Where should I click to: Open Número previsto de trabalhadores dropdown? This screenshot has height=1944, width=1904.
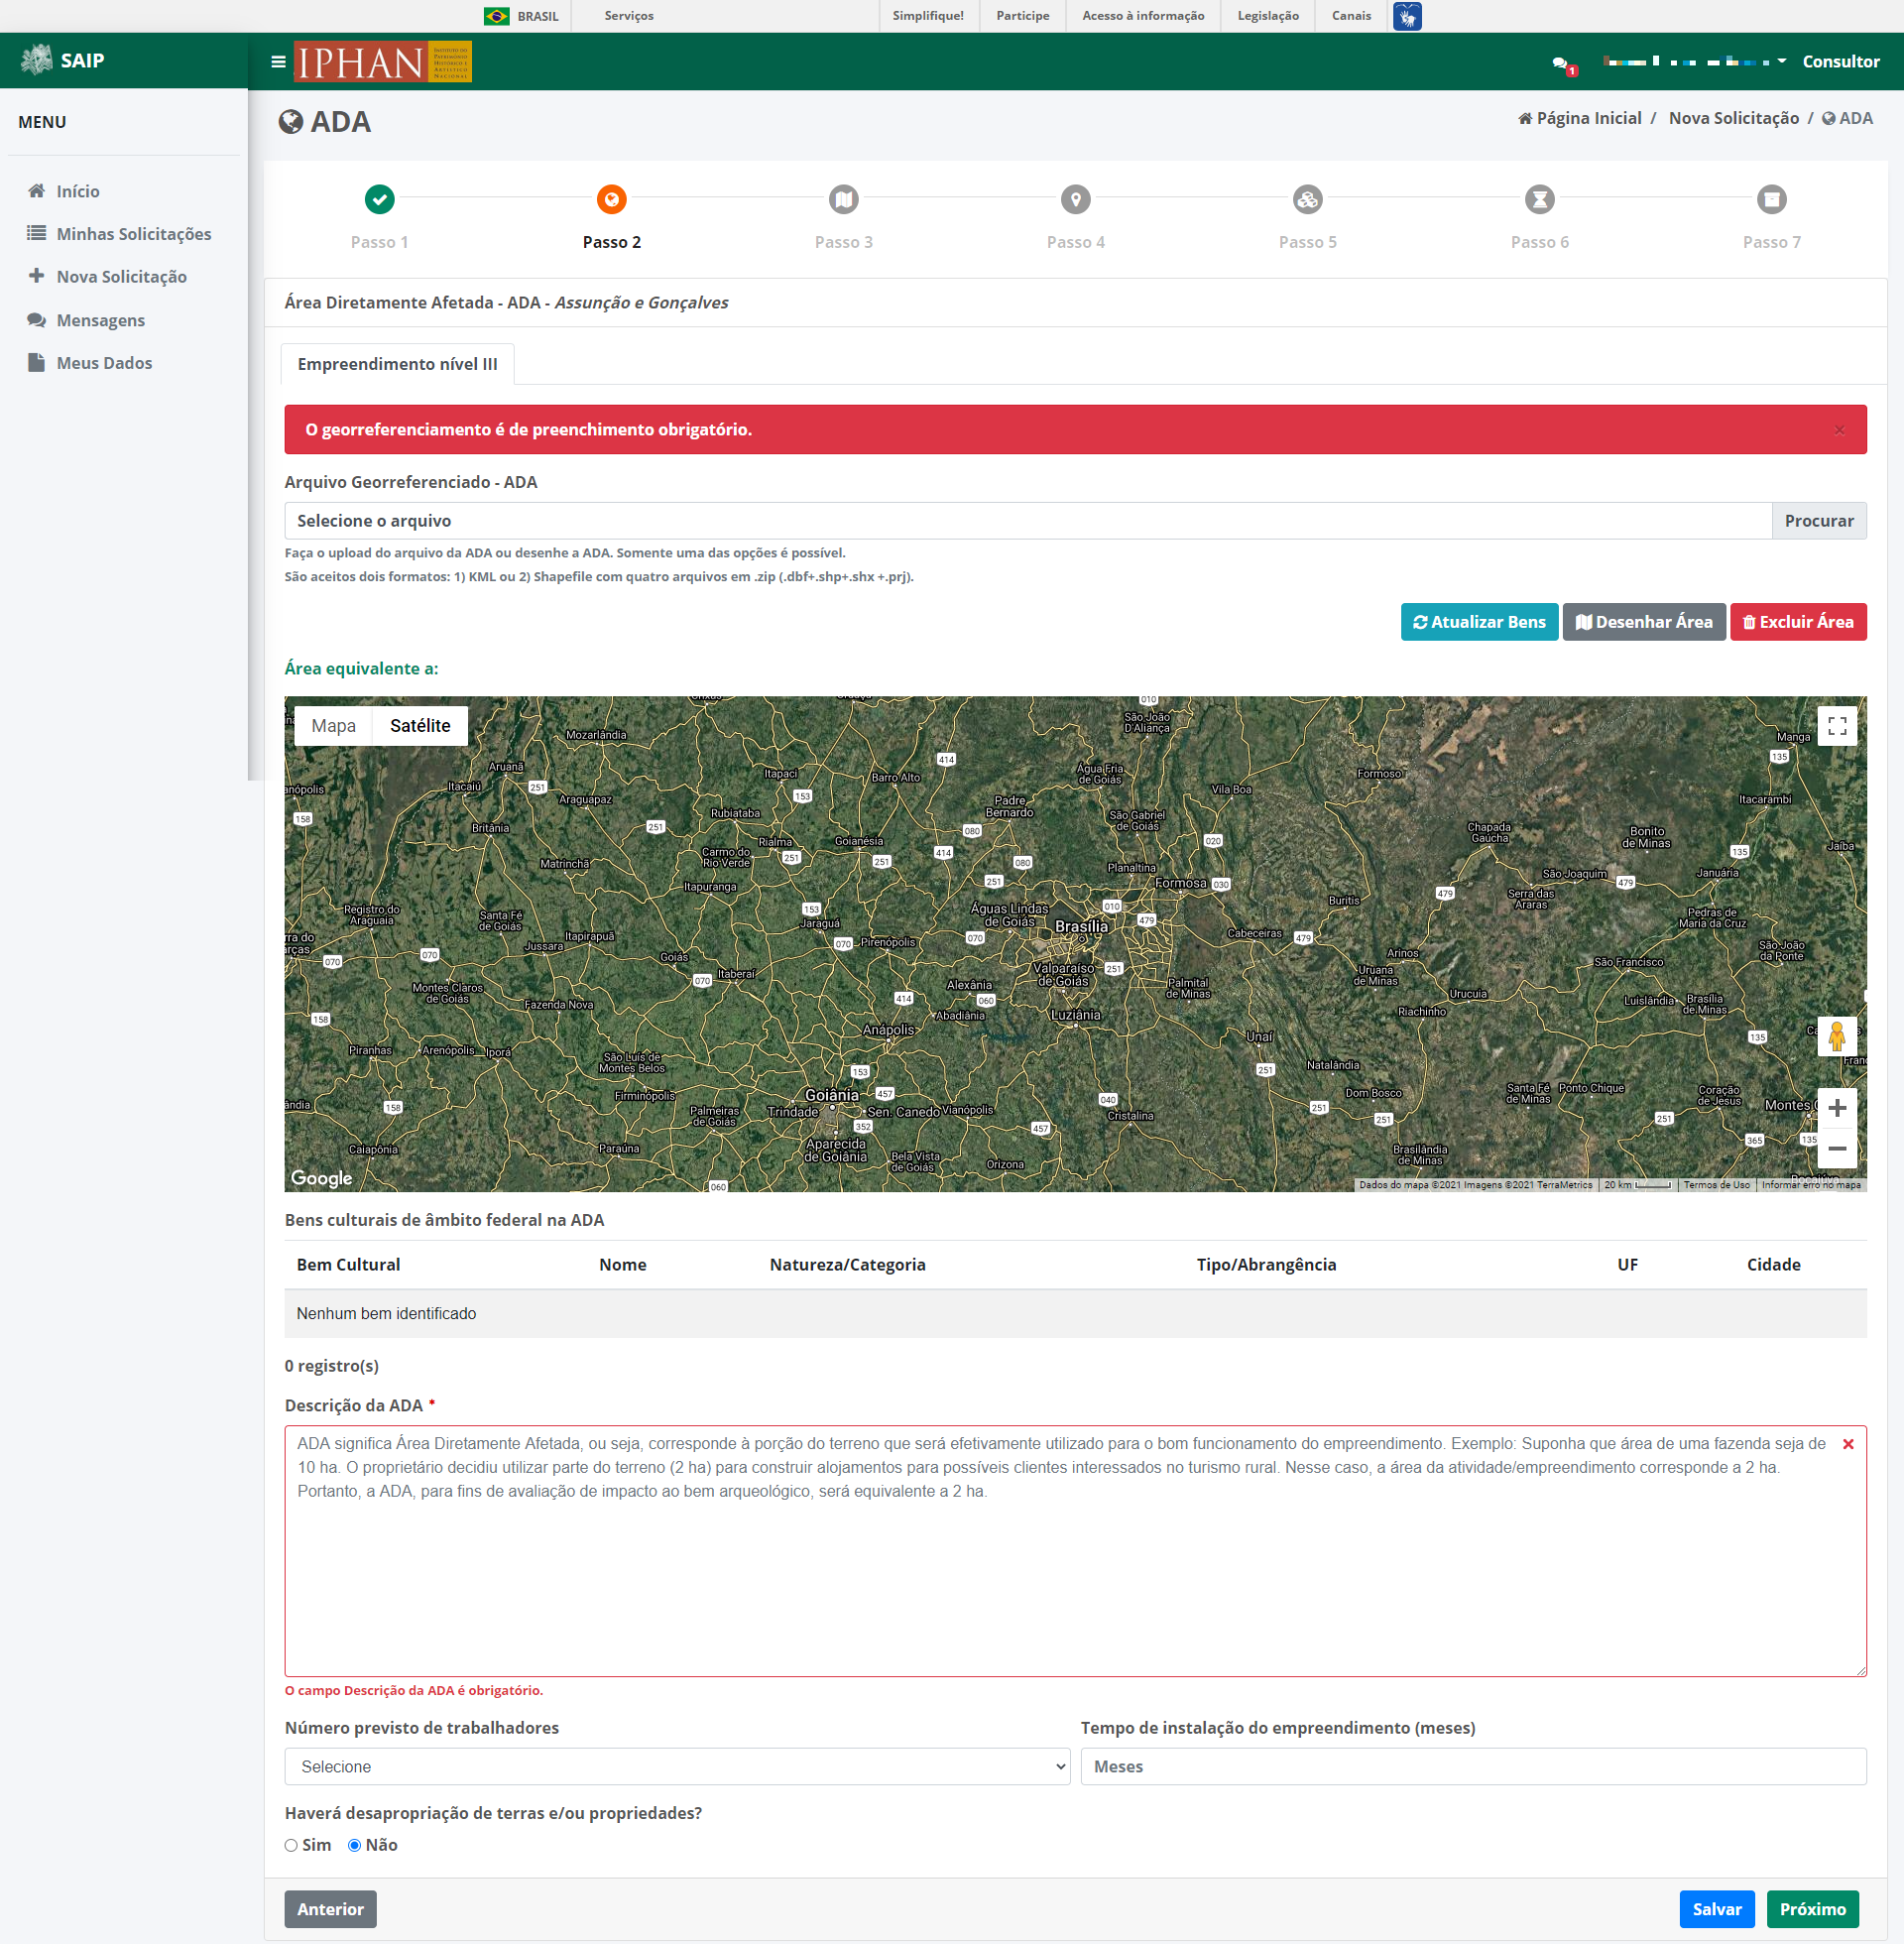(x=677, y=1767)
